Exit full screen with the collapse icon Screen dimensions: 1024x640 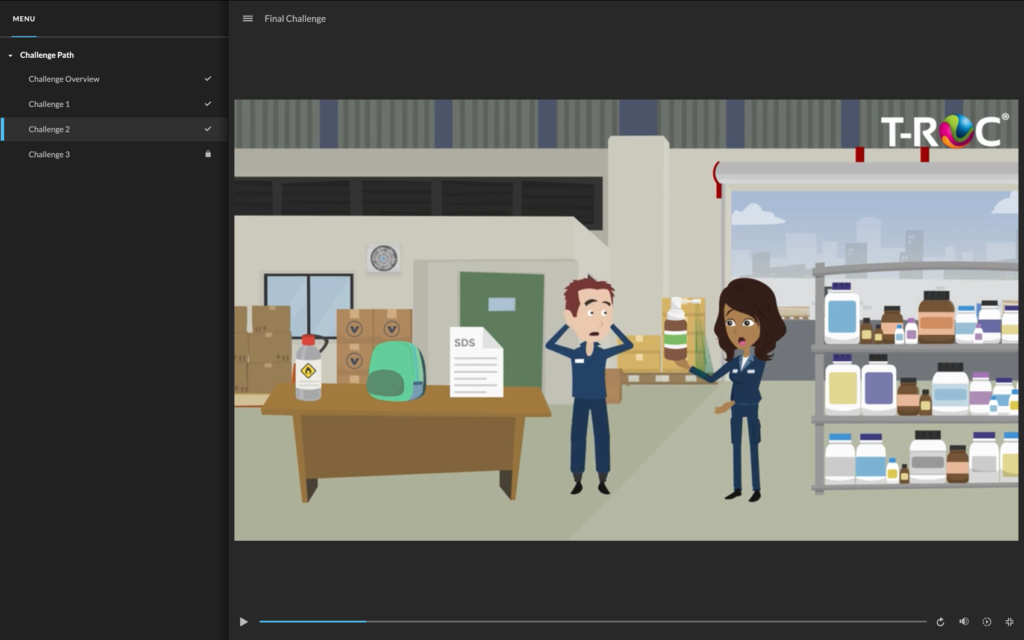click(x=1009, y=622)
